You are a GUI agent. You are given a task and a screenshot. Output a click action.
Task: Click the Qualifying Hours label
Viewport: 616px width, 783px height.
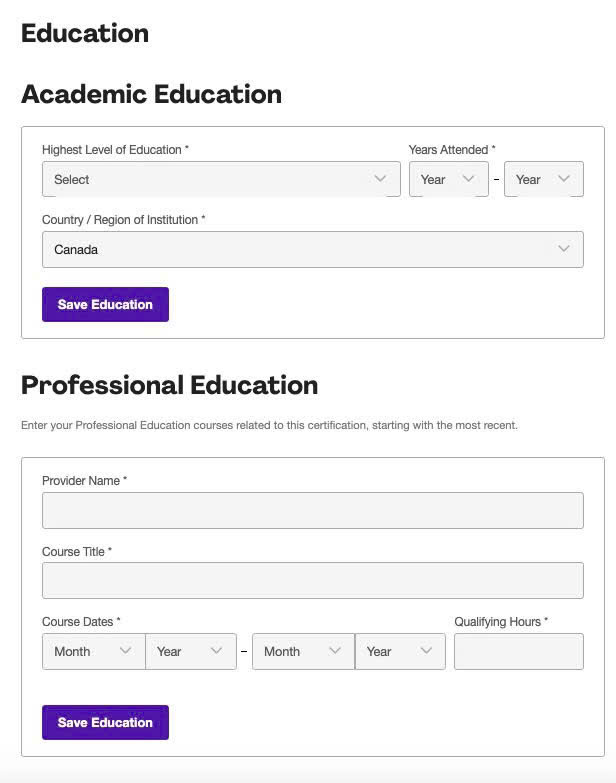[x=500, y=622]
